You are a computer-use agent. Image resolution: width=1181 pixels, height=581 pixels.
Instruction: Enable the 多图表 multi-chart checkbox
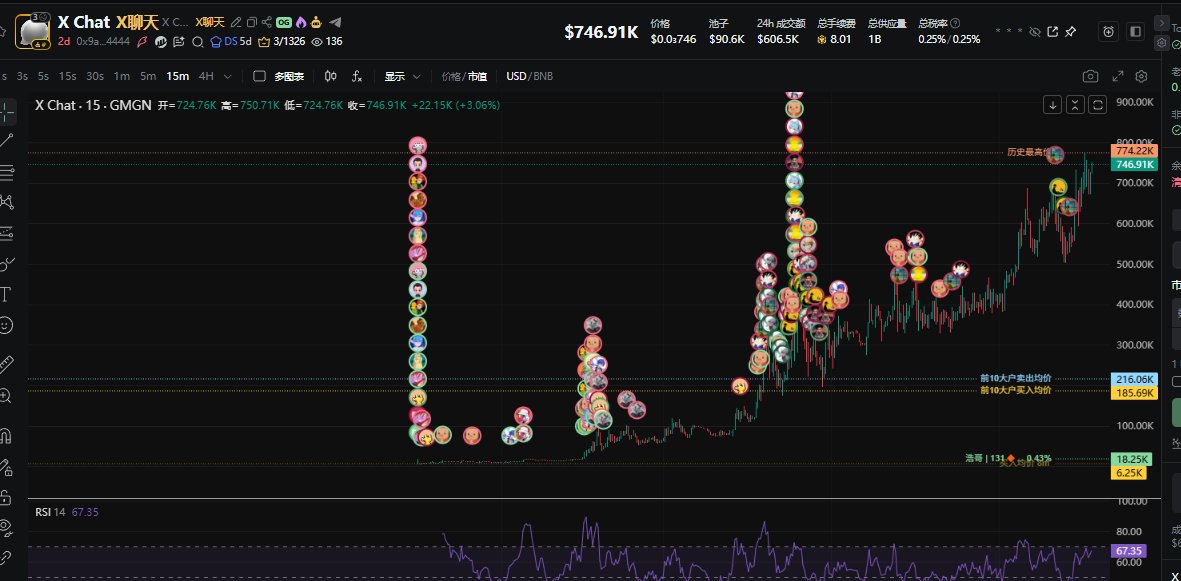(259, 76)
